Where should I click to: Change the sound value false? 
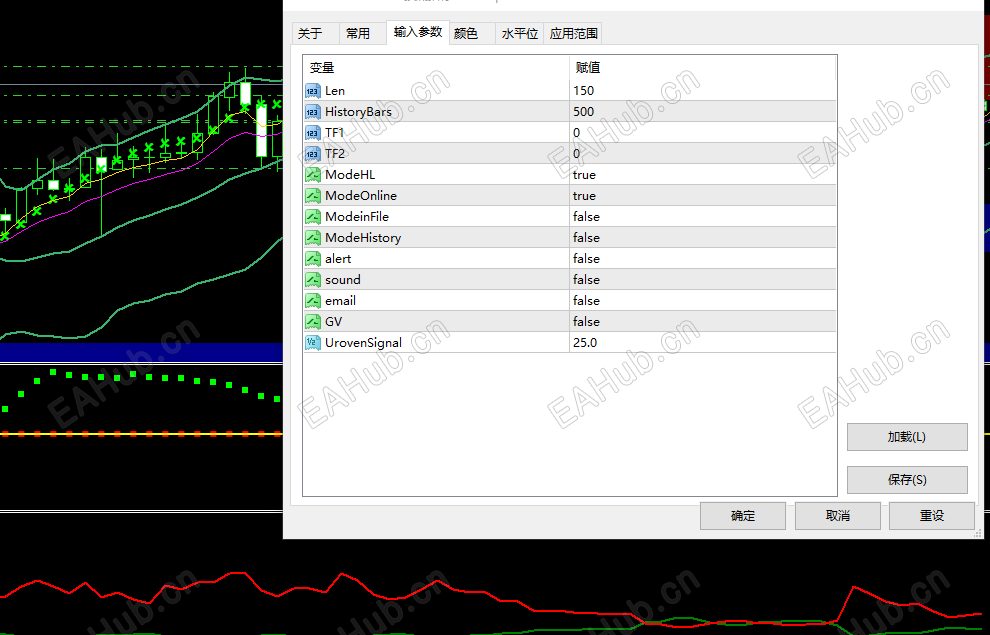coord(703,280)
